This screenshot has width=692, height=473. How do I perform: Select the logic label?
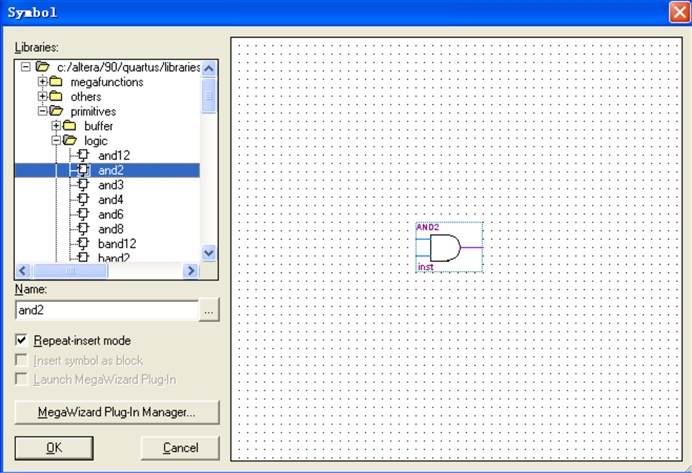(x=96, y=140)
